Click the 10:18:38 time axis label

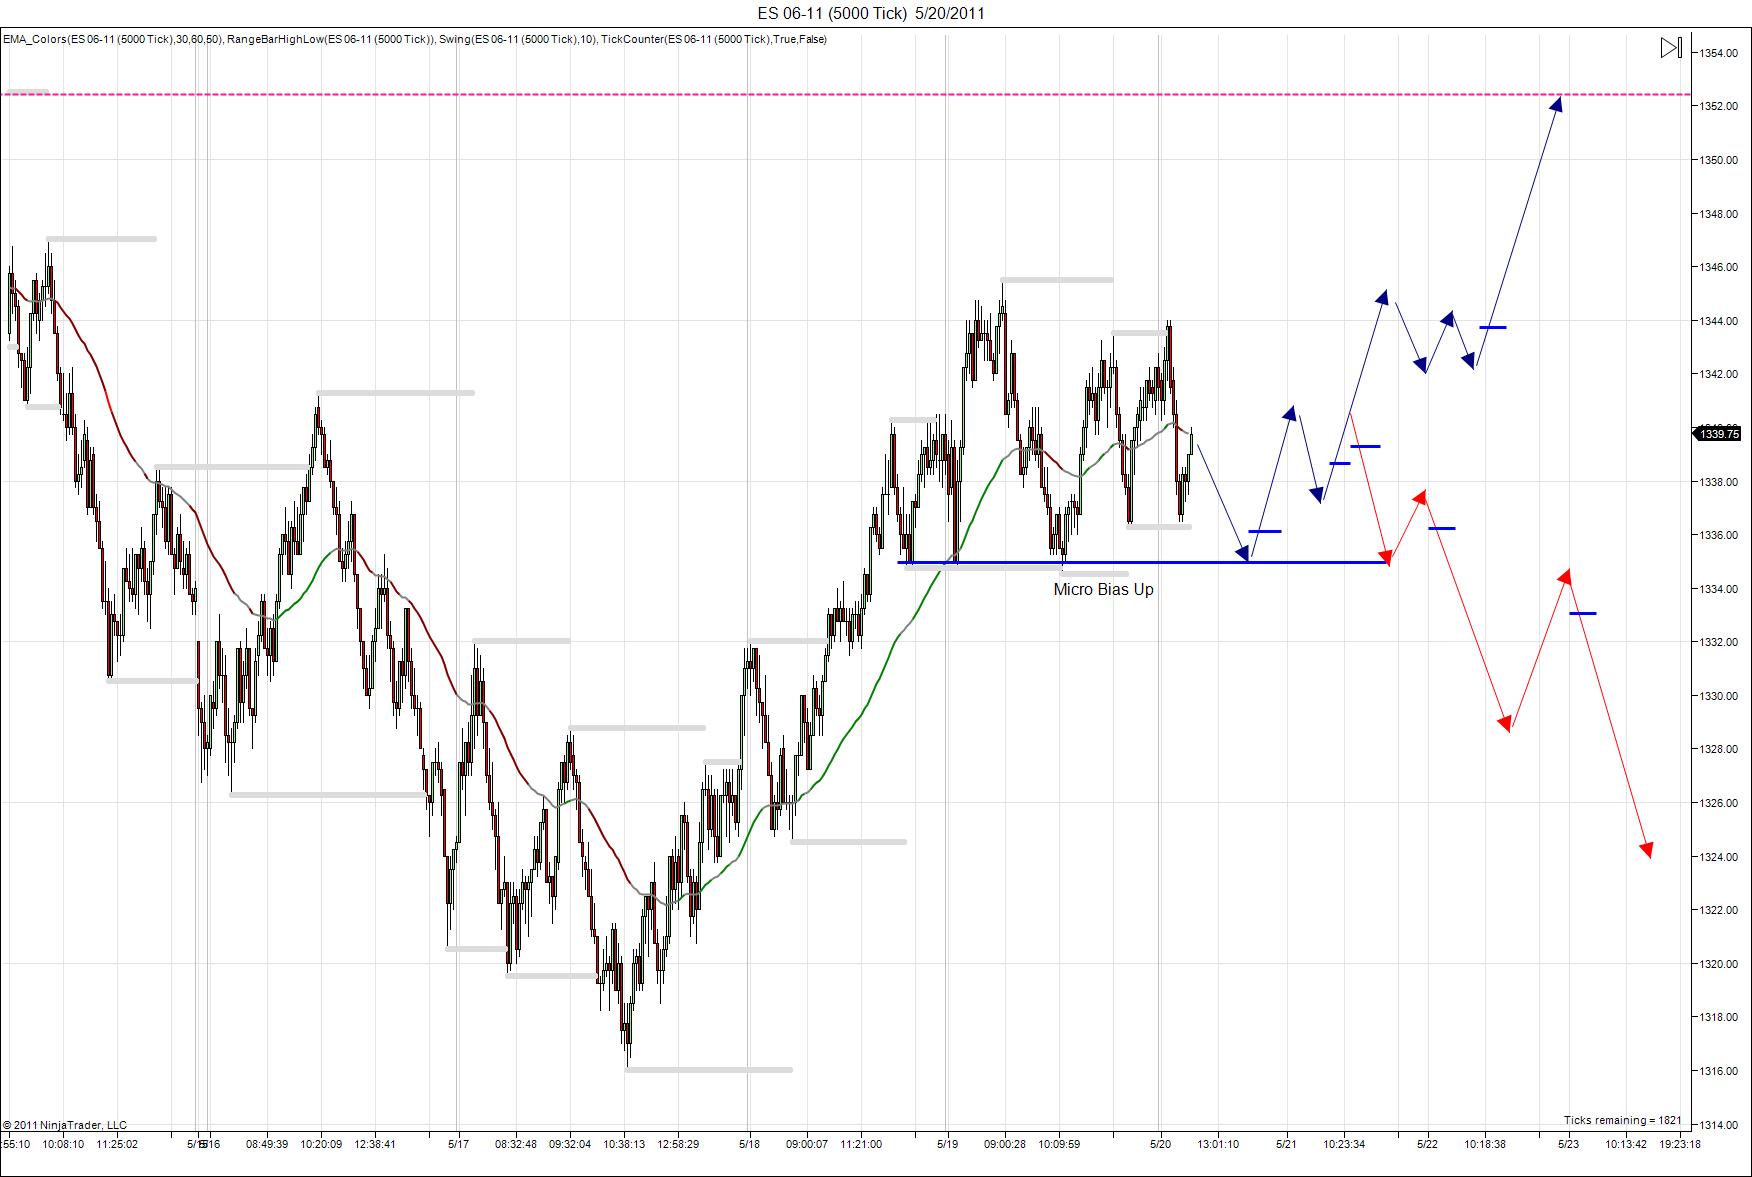click(x=1485, y=1144)
